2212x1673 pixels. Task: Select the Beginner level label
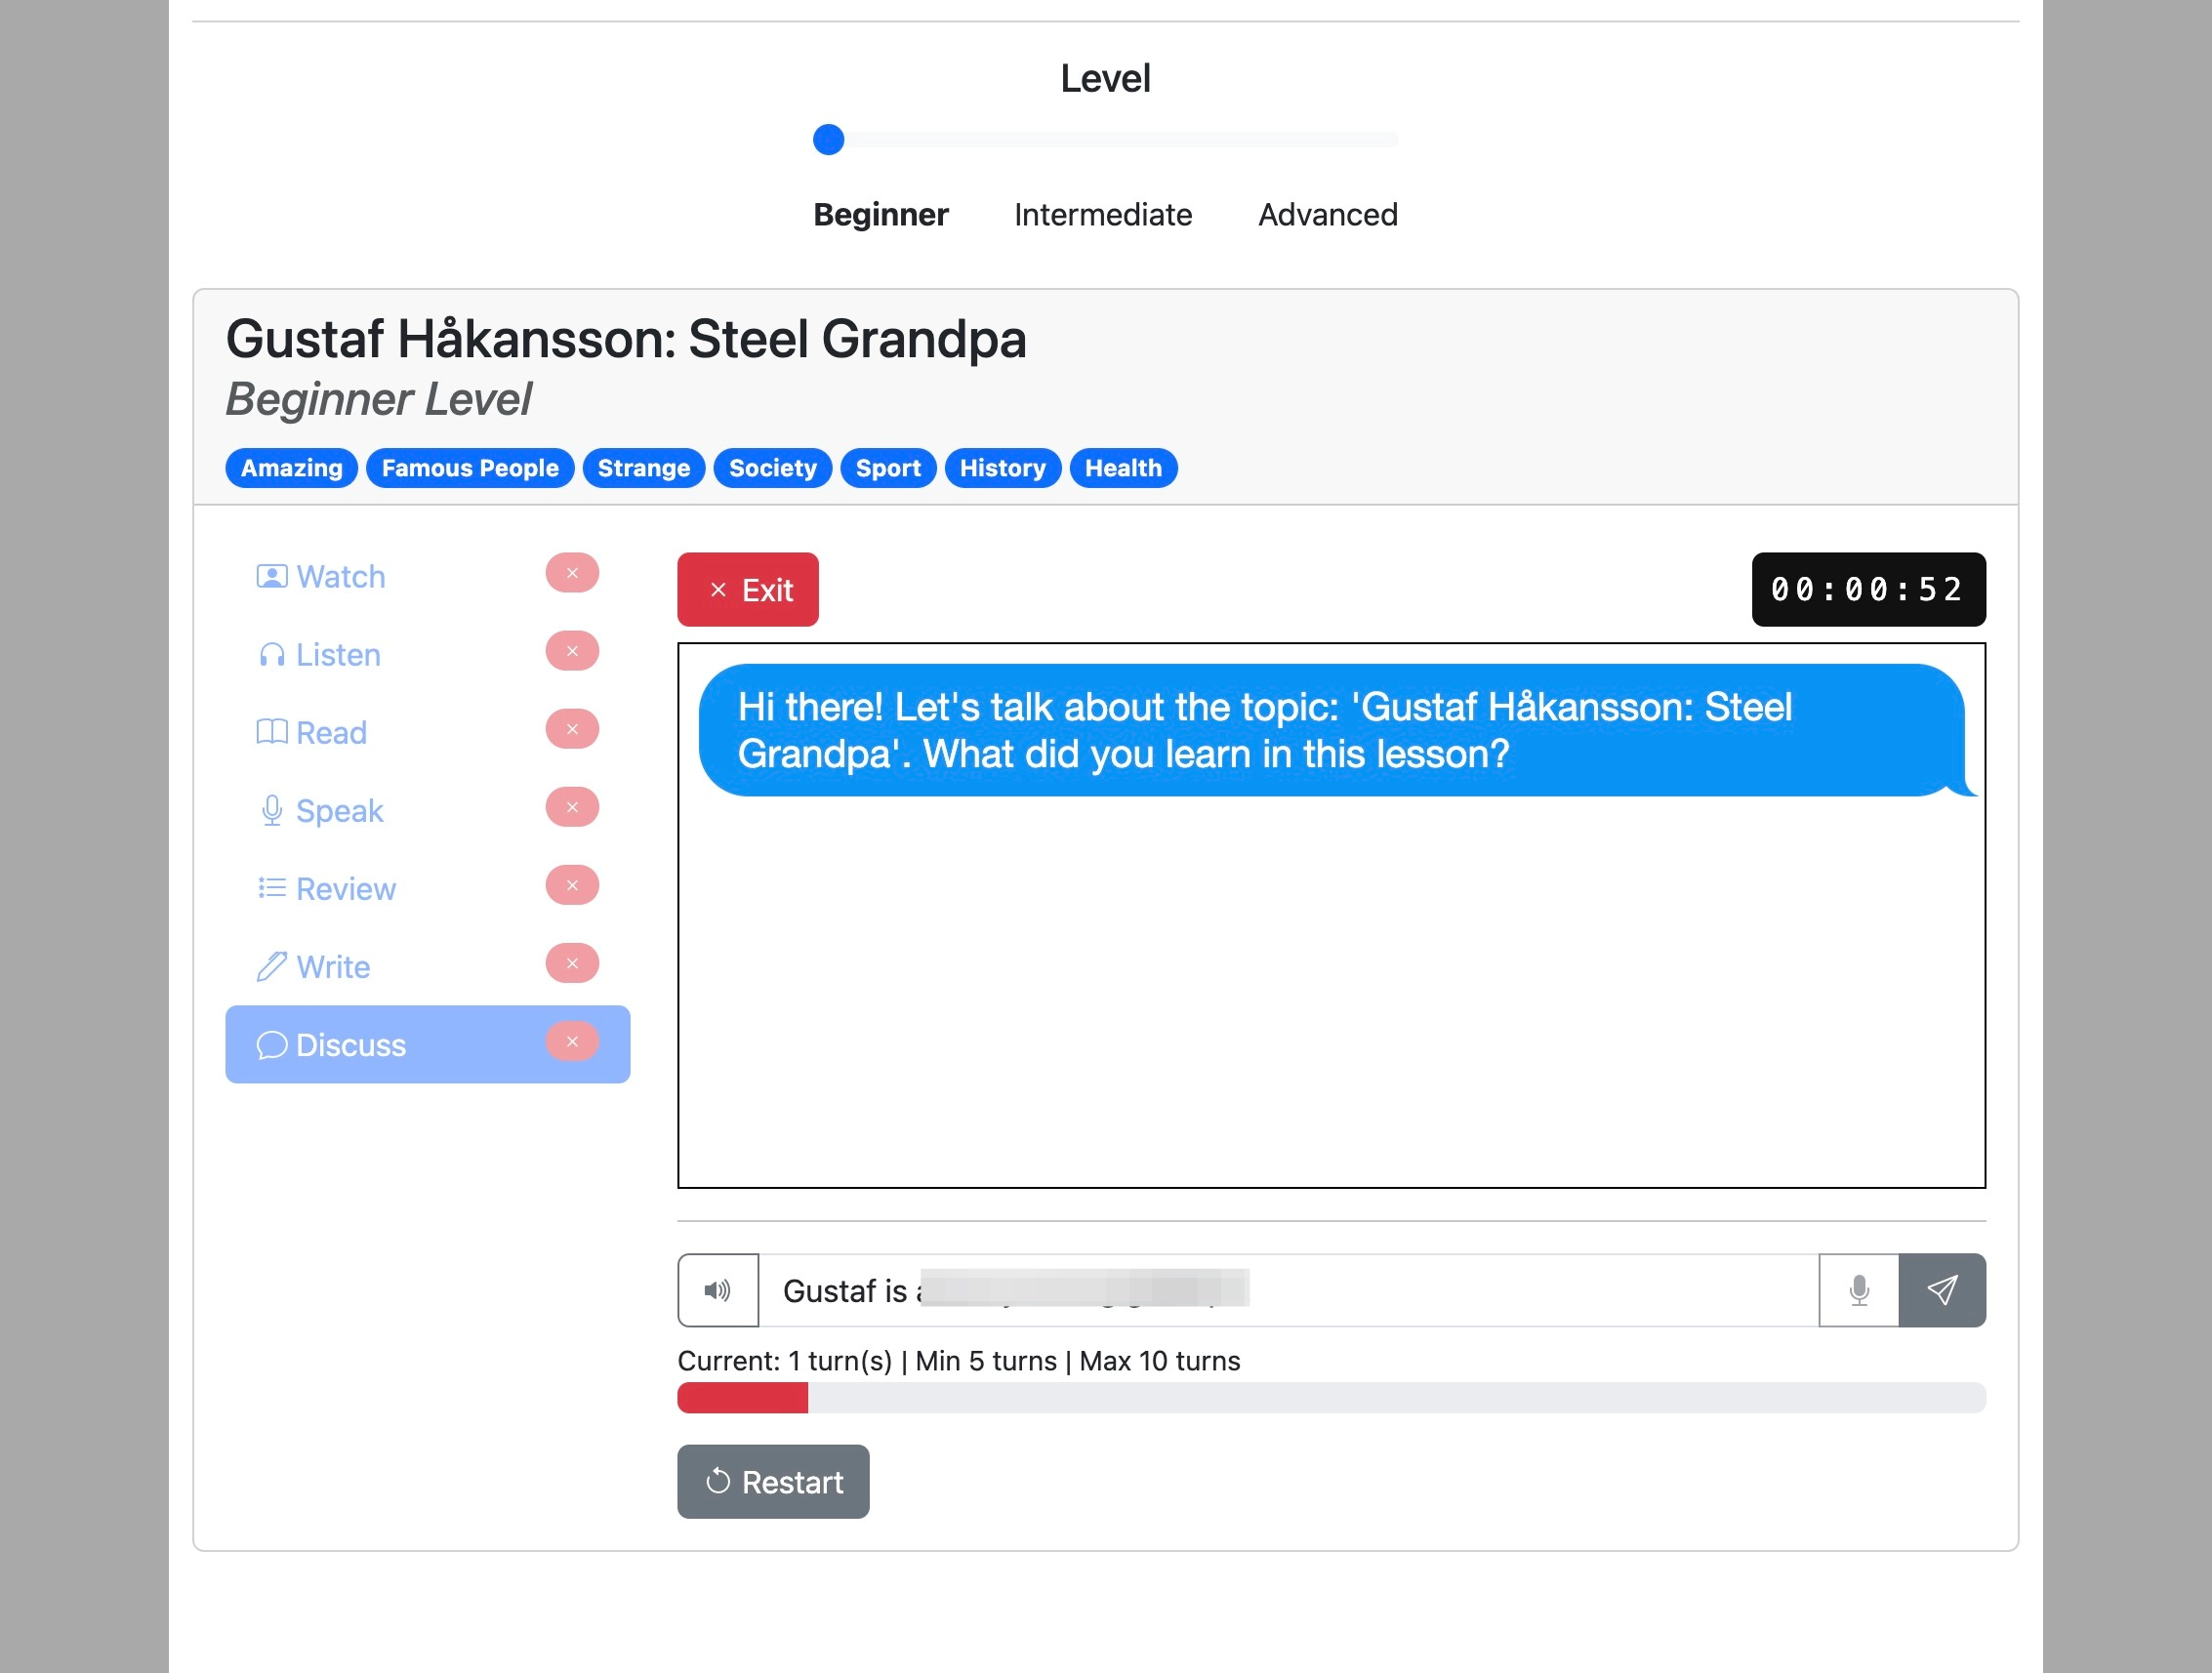click(880, 214)
